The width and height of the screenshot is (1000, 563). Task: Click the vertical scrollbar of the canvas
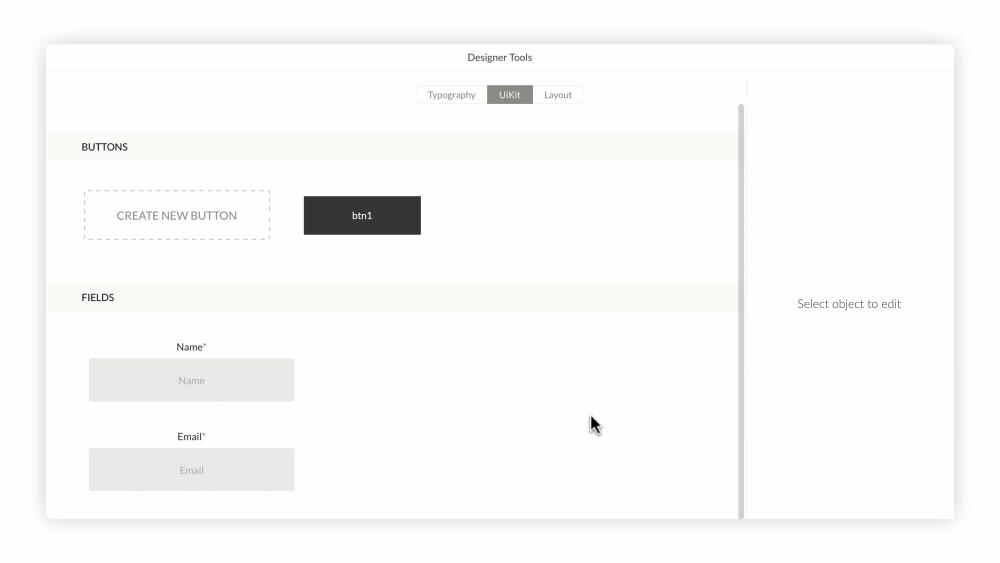pyautogui.click(x=741, y=300)
